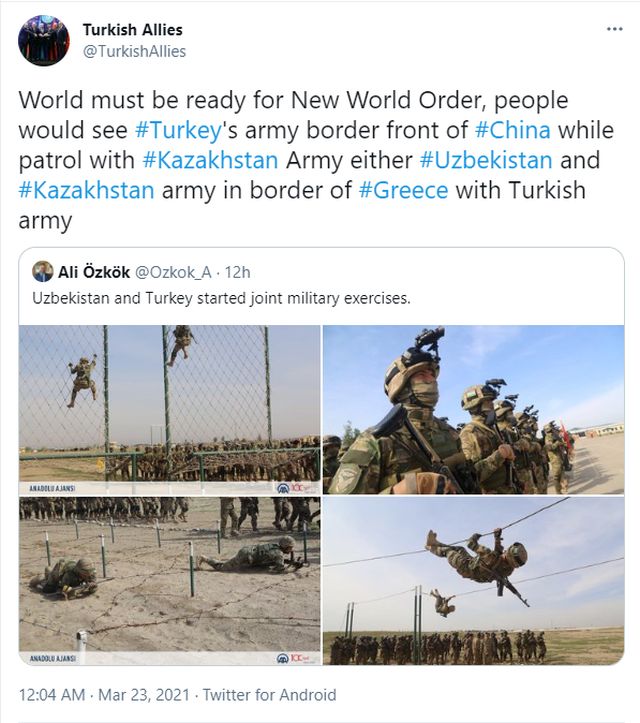Image resolution: width=640 pixels, height=723 pixels.
Task: Click the second #Kazakhstan hashtag before 'army in border'
Action: tap(86, 190)
